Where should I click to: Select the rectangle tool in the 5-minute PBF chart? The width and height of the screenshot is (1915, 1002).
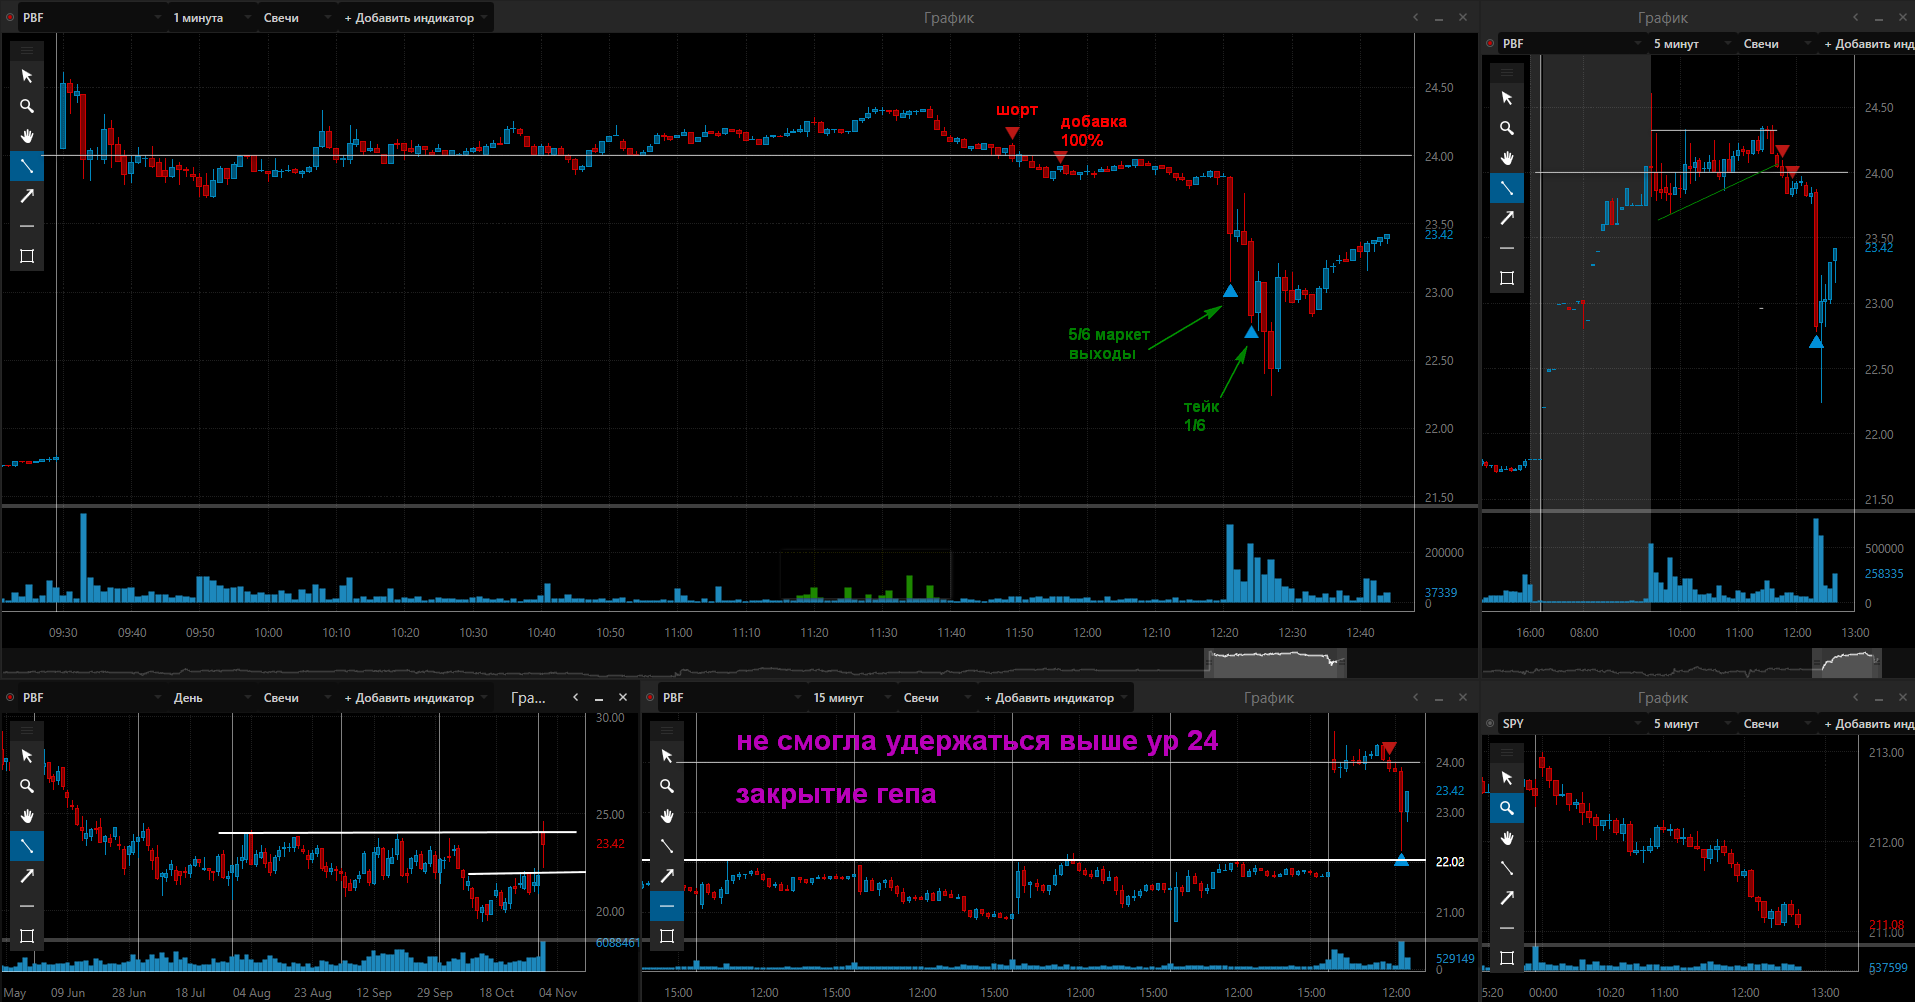[1507, 278]
